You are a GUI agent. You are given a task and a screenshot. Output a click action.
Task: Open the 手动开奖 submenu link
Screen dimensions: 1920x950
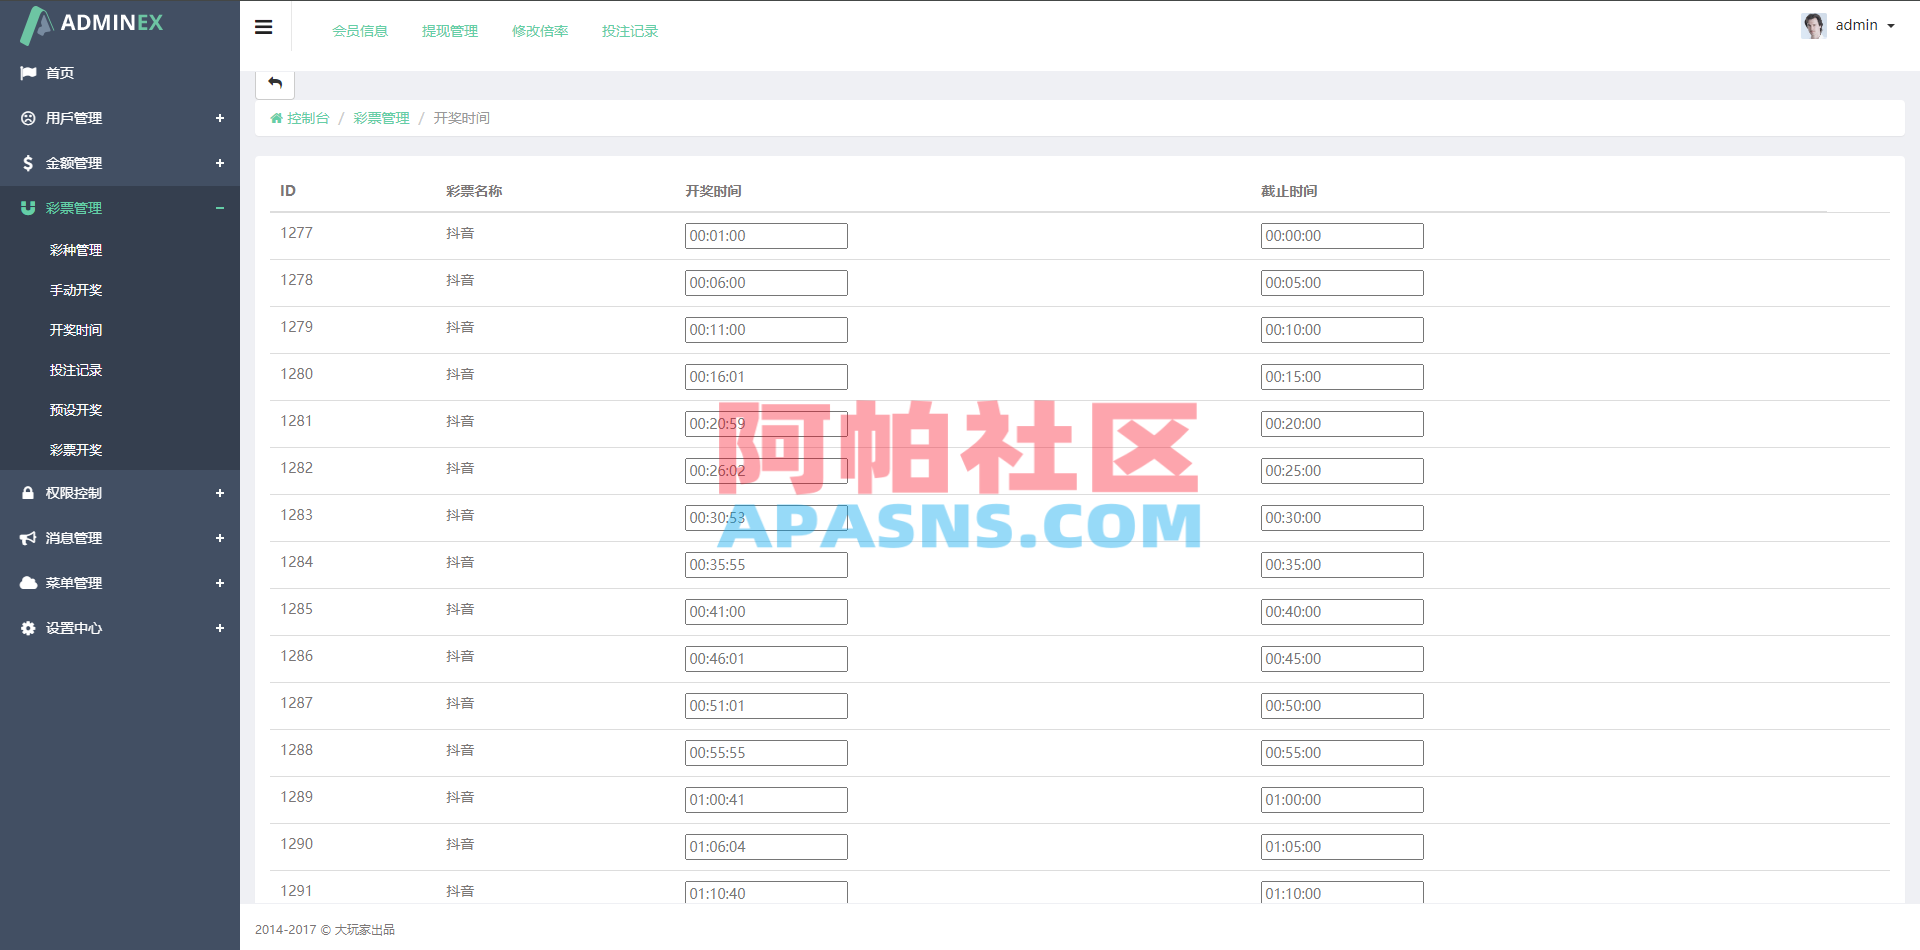click(76, 290)
